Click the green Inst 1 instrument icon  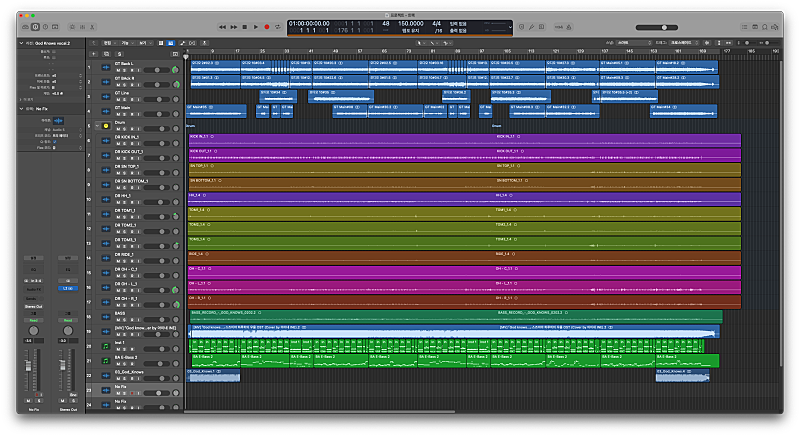click(x=105, y=345)
